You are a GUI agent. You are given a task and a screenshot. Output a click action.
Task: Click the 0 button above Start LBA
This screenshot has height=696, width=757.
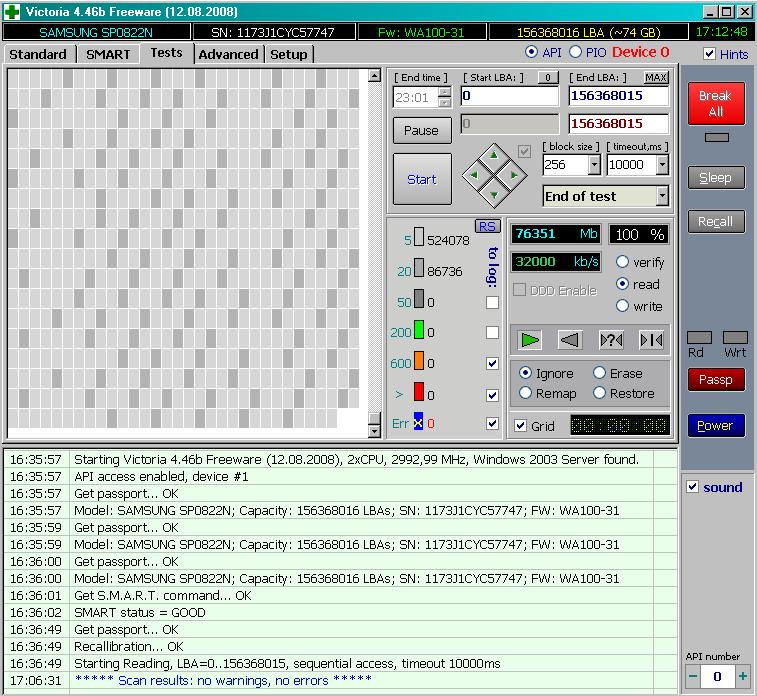click(x=548, y=77)
